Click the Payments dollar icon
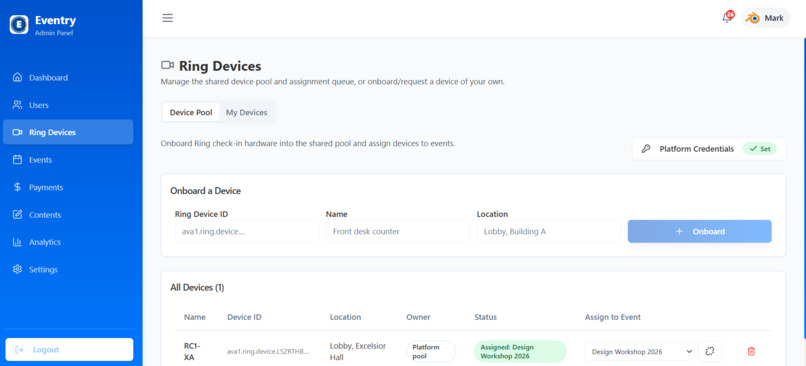 [x=17, y=187]
